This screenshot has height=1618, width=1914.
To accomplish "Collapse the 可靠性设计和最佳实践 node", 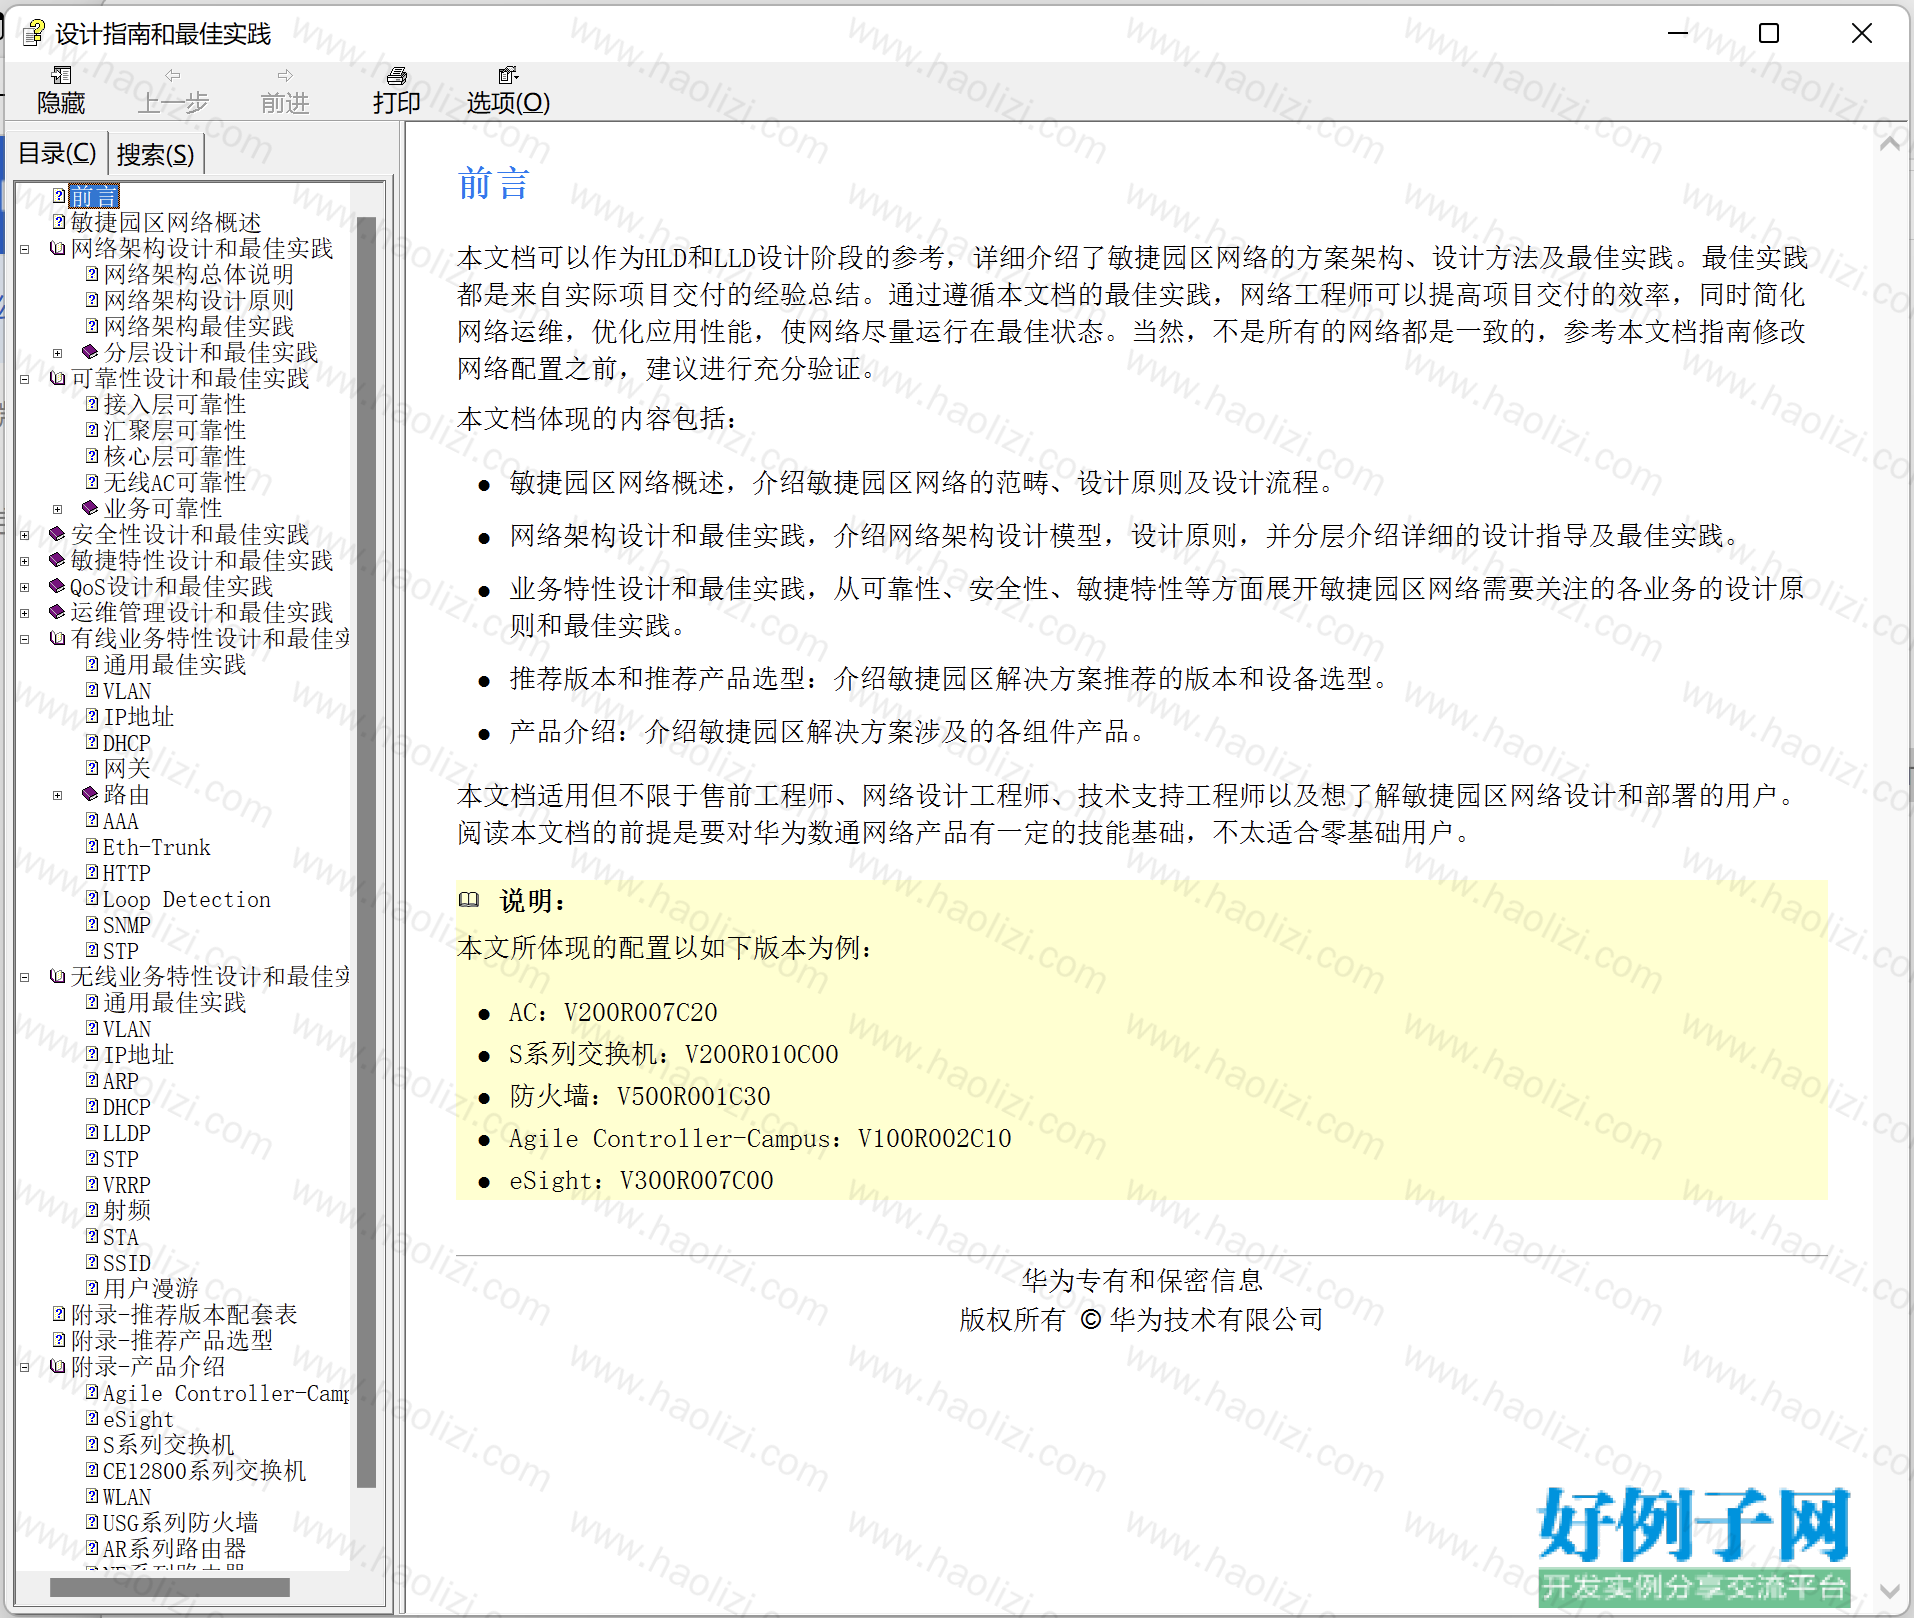I will [25, 379].
